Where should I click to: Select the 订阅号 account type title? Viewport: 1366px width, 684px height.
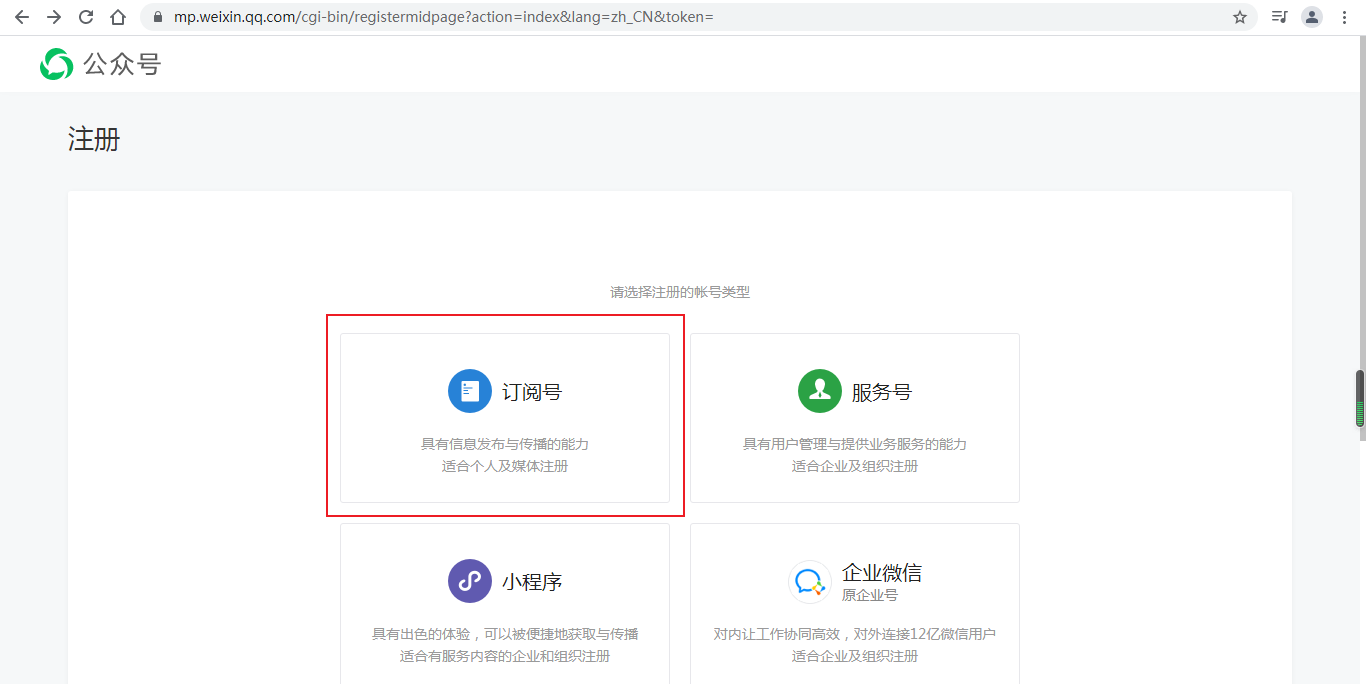point(532,392)
